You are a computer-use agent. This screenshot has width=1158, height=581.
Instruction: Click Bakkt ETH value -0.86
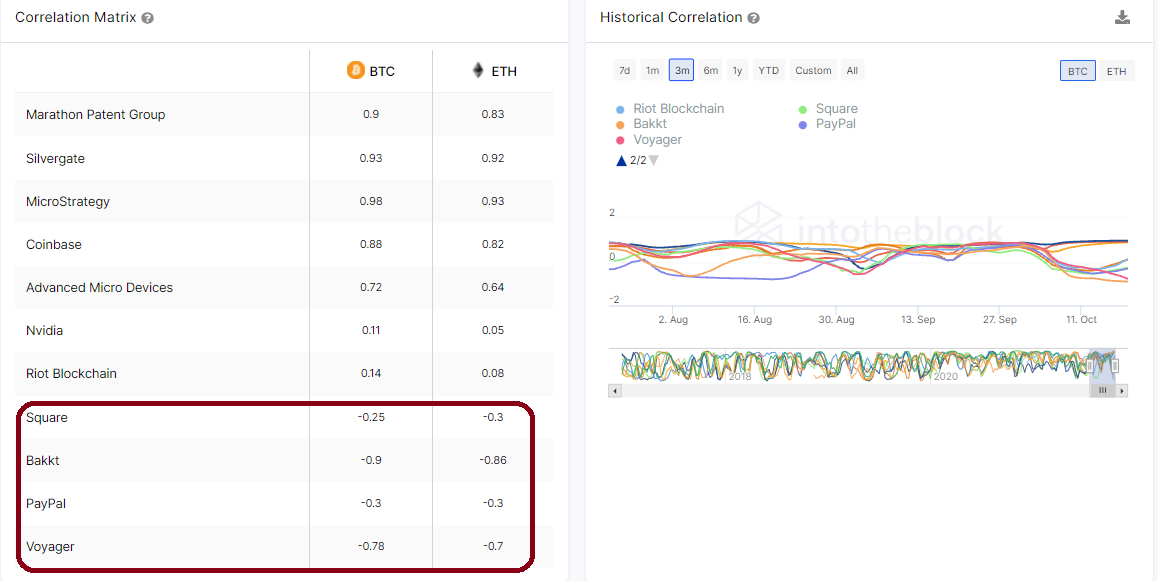click(x=493, y=460)
